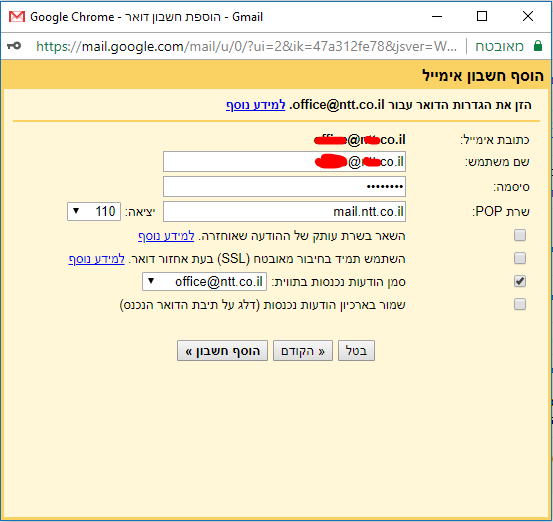Image resolution: width=553 pixels, height=522 pixels.
Task: Click the הוסף חשבון (Add account) button
Action: tap(222, 351)
